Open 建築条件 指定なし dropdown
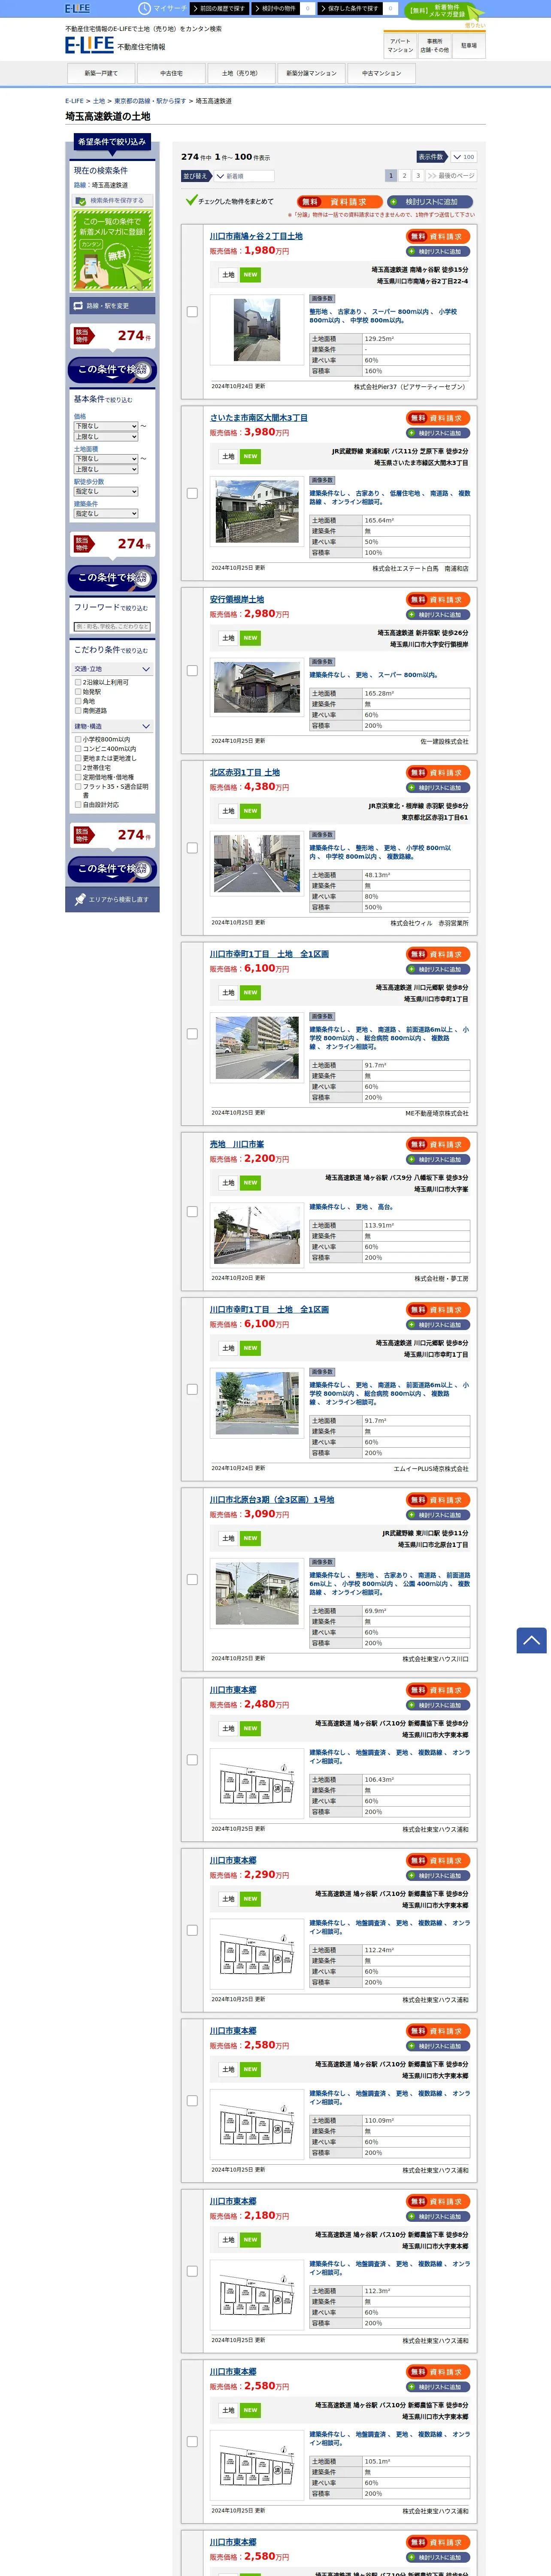 tap(106, 514)
